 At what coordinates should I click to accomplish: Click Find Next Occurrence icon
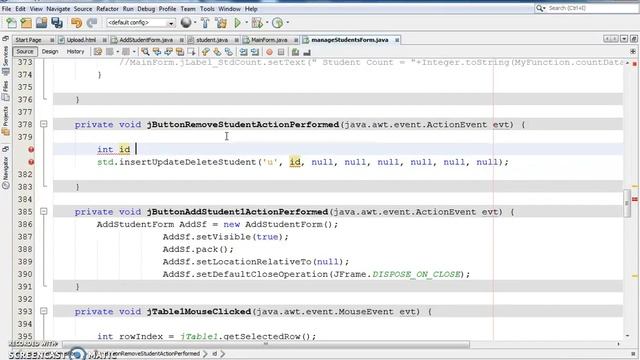(x=168, y=52)
